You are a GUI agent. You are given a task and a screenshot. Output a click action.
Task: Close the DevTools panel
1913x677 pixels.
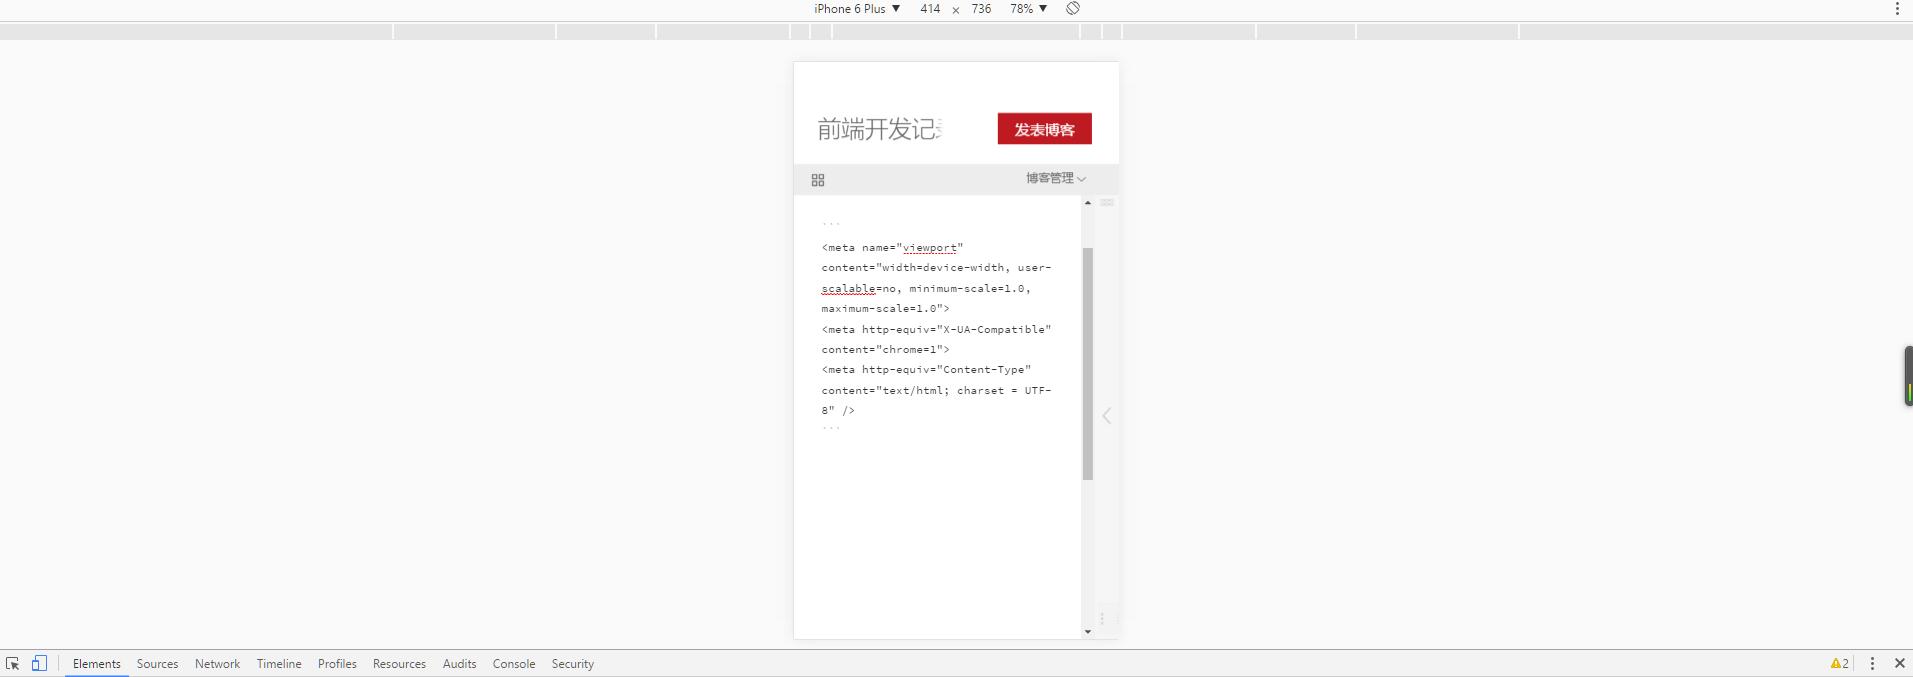click(1900, 663)
